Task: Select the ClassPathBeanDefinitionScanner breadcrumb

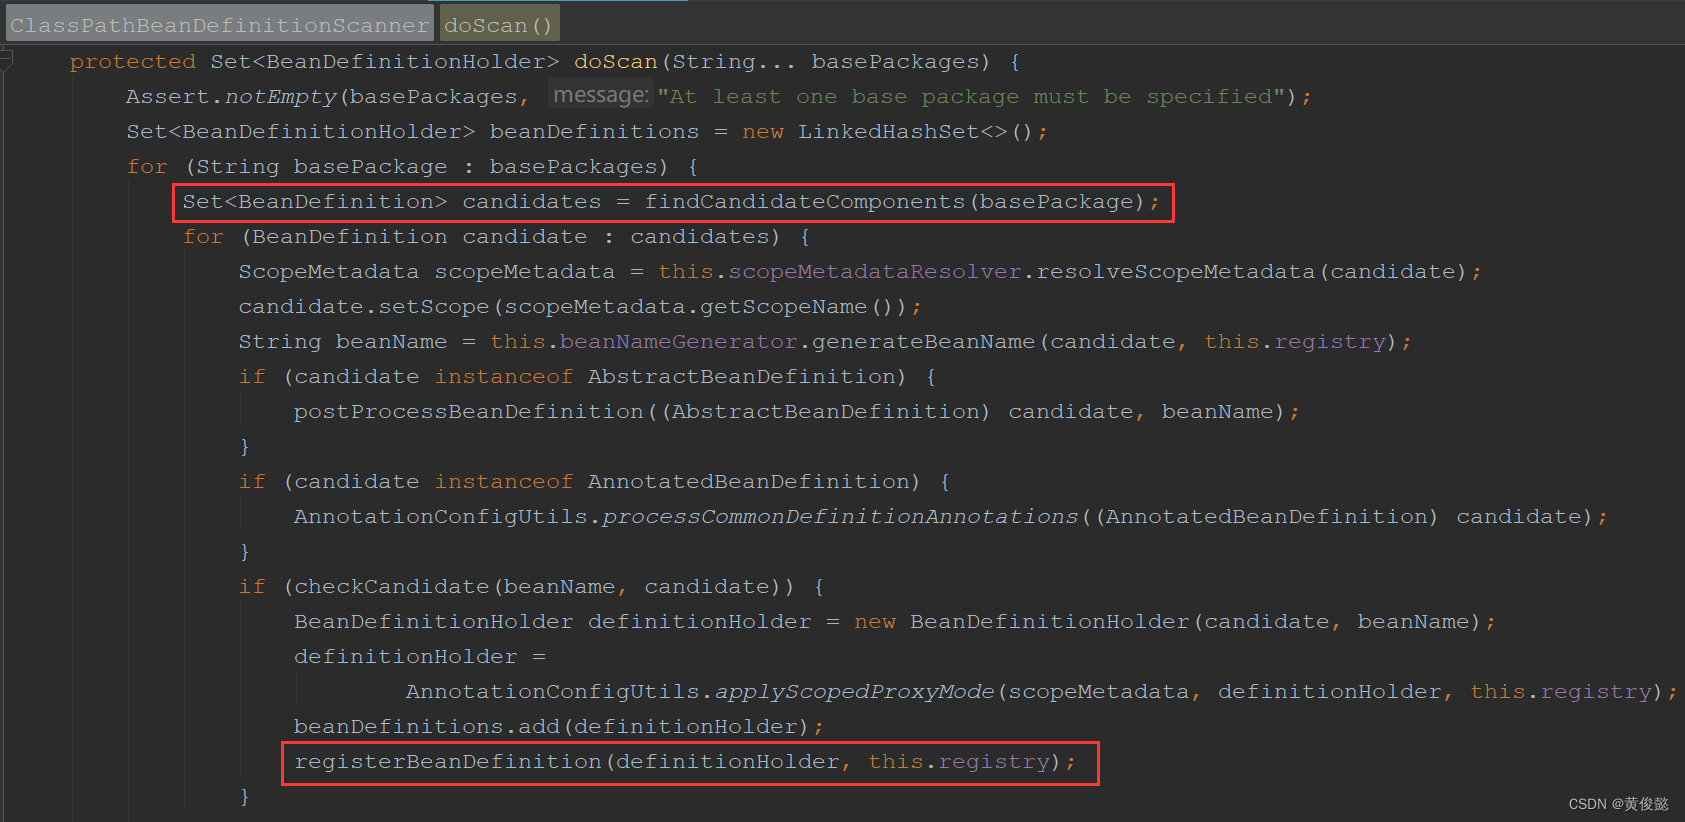Action: coord(220,25)
